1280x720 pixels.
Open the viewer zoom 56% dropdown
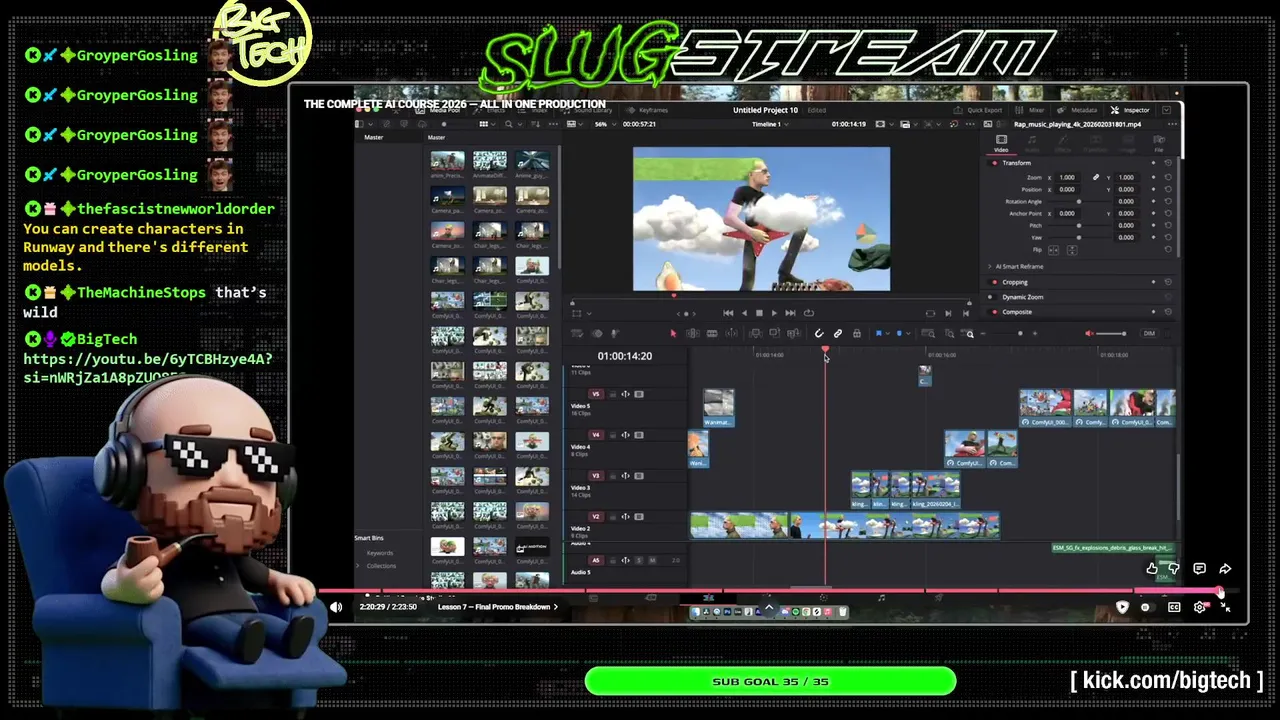pos(603,124)
